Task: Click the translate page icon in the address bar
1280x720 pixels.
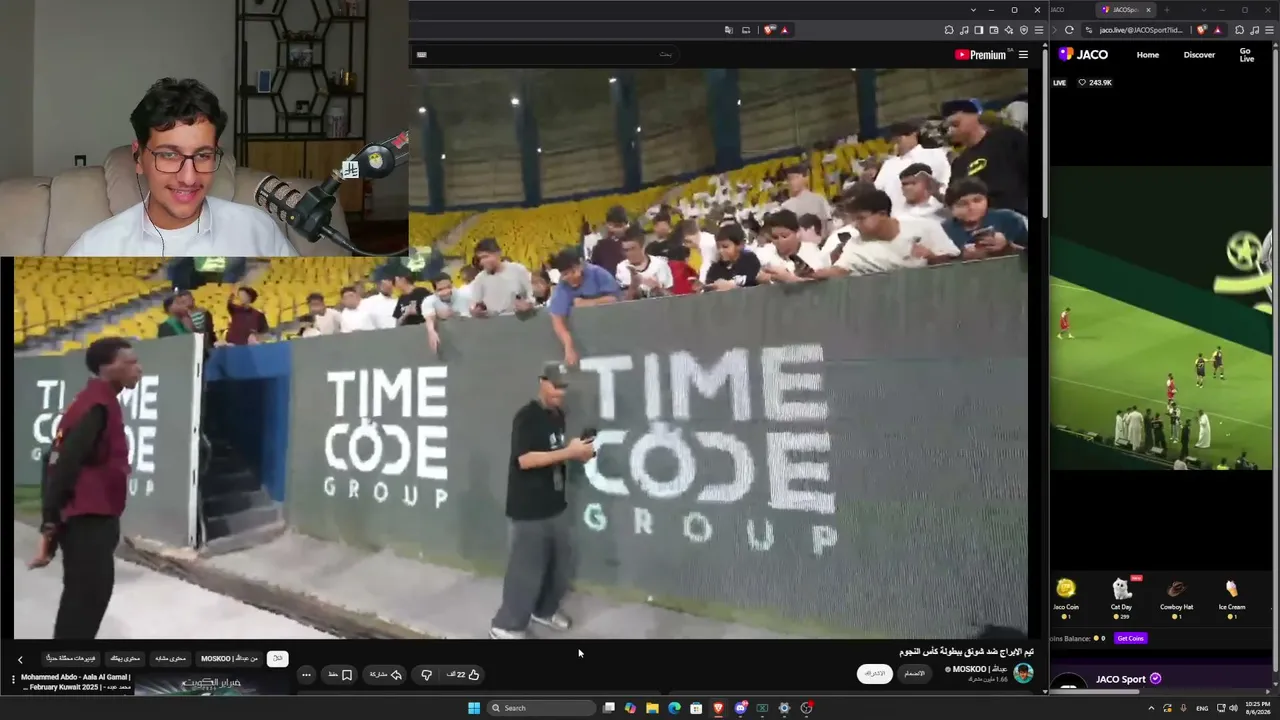Action: [729, 30]
